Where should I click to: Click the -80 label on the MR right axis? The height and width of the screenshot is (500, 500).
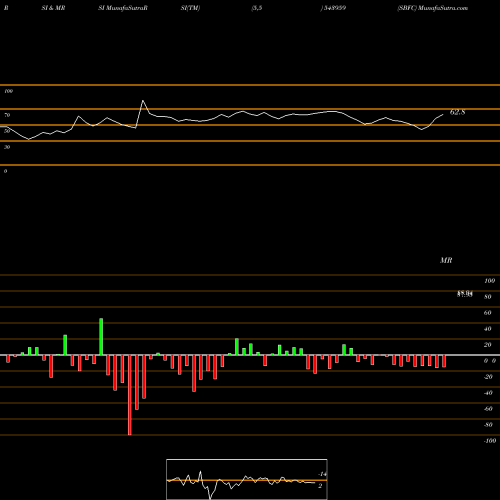pos(488,425)
